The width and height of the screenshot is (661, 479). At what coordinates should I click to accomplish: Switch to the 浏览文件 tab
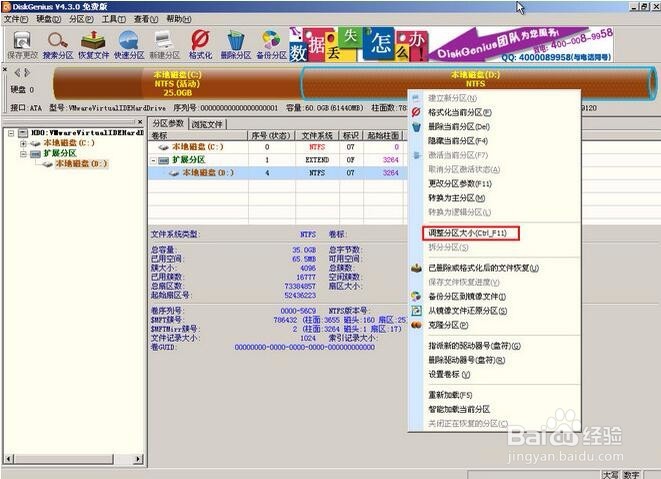click(207, 124)
